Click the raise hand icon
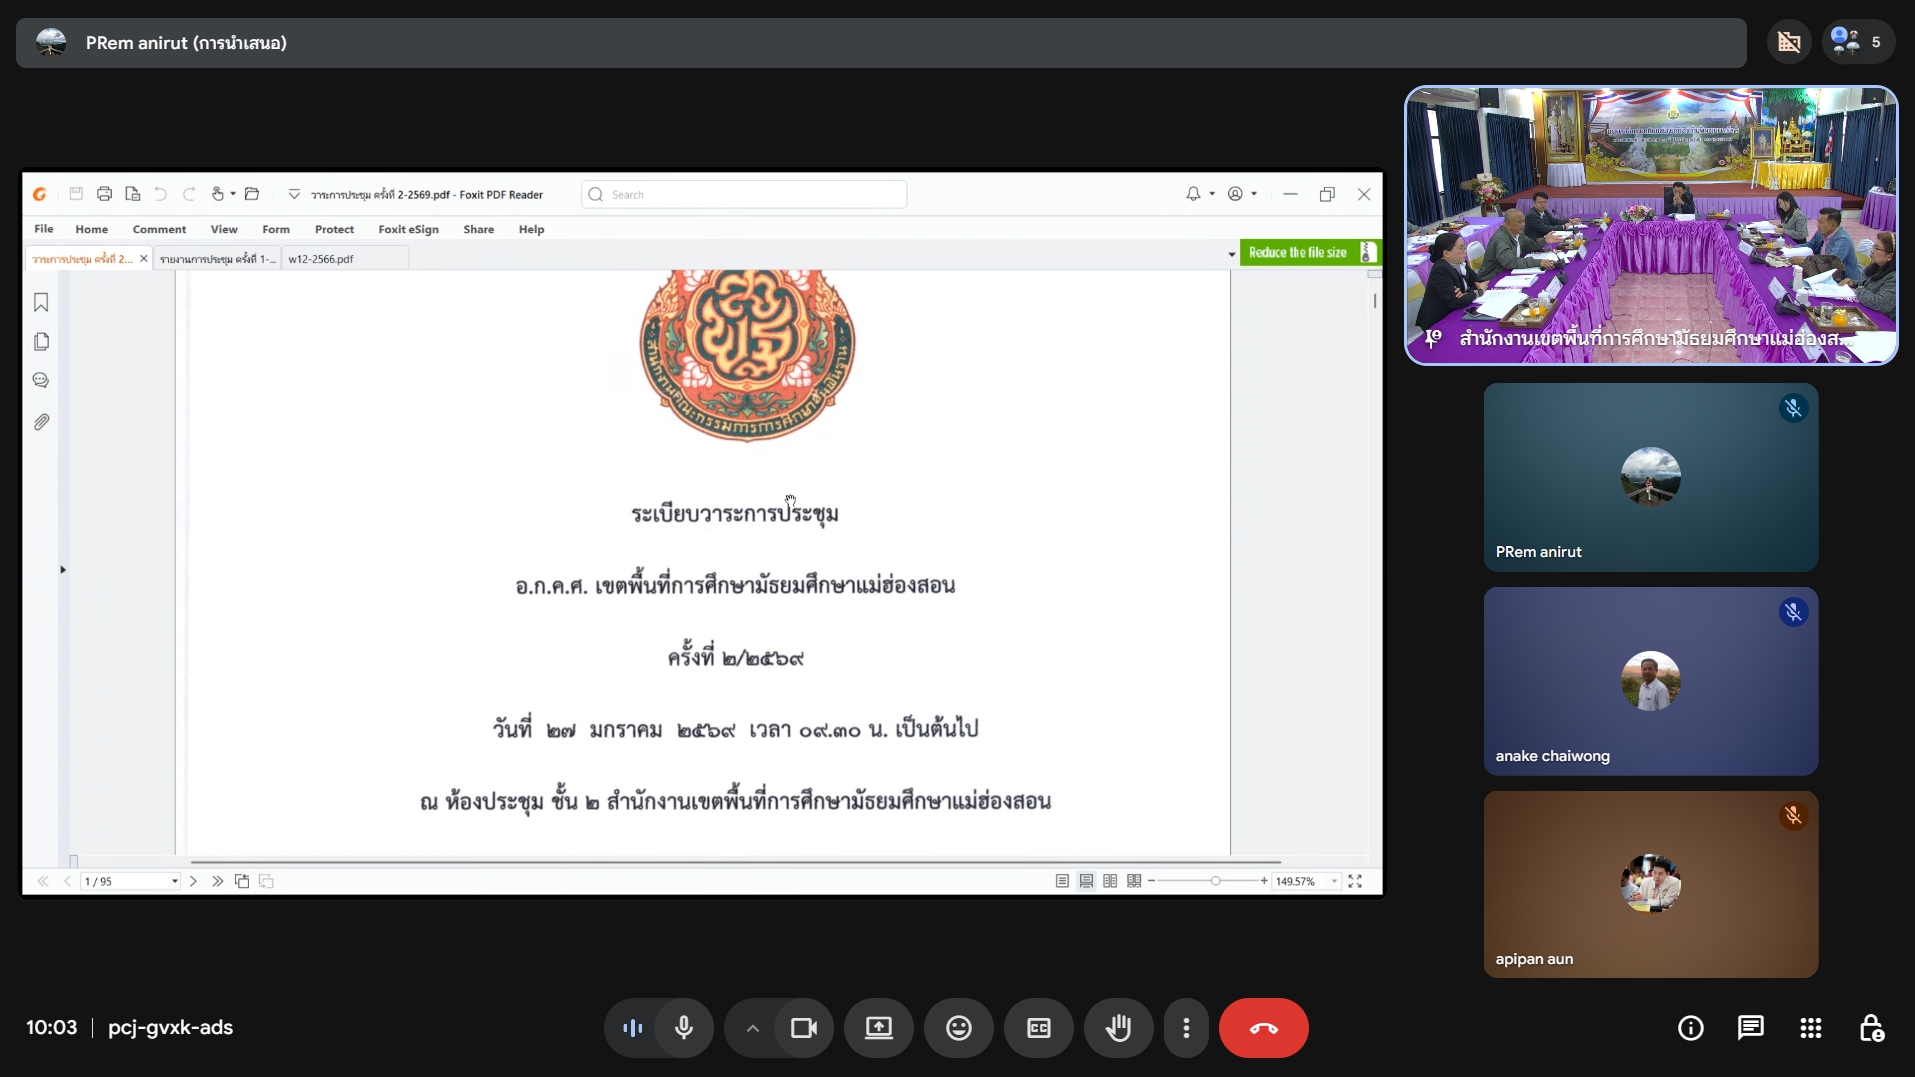 pos(1118,1028)
